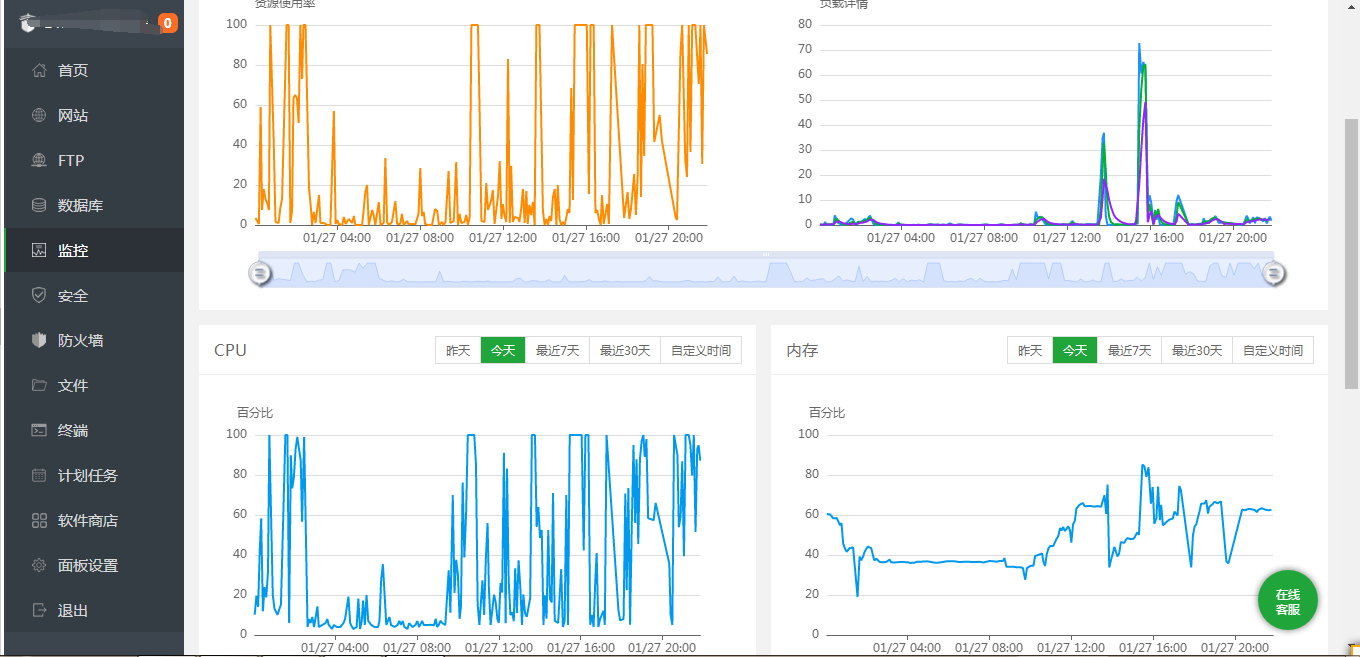Screen dimensions: 1360x657
Task: Click the database icon beside 数据库
Action: coord(39,205)
